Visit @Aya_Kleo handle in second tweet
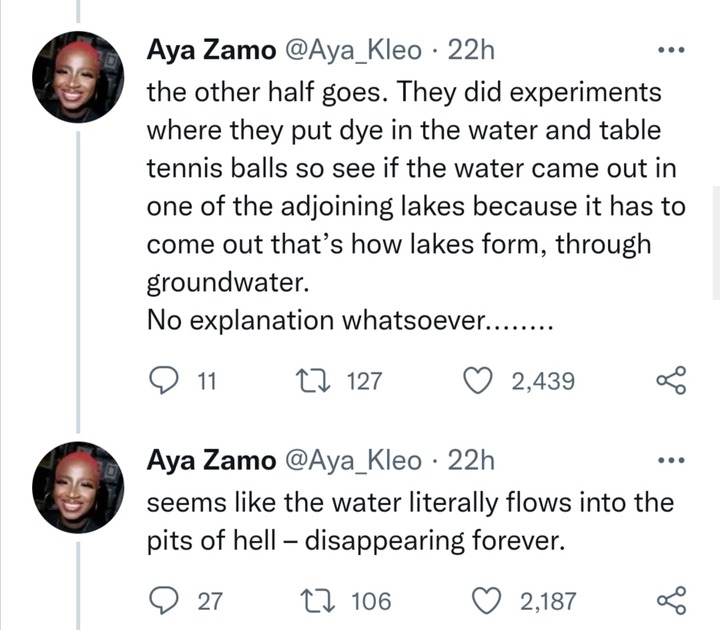The image size is (720, 630). pos(353,461)
